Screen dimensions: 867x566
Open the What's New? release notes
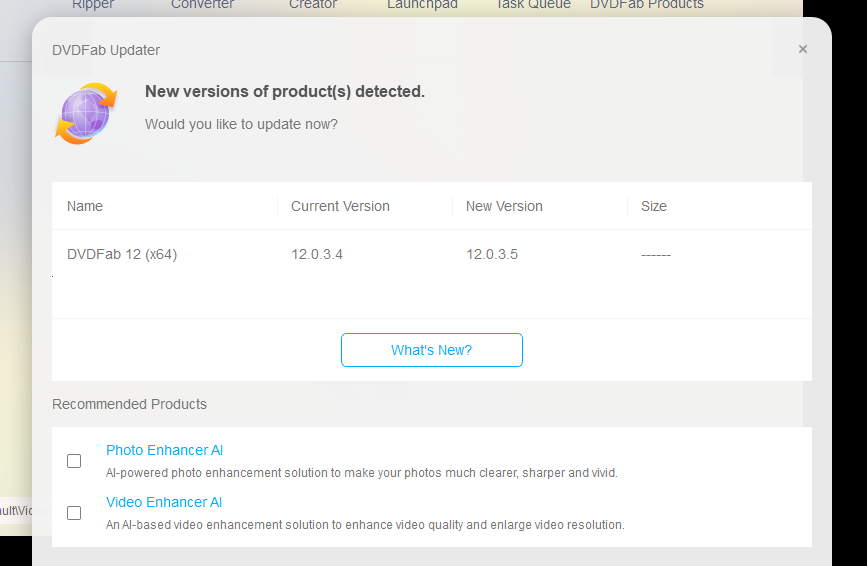[431, 350]
